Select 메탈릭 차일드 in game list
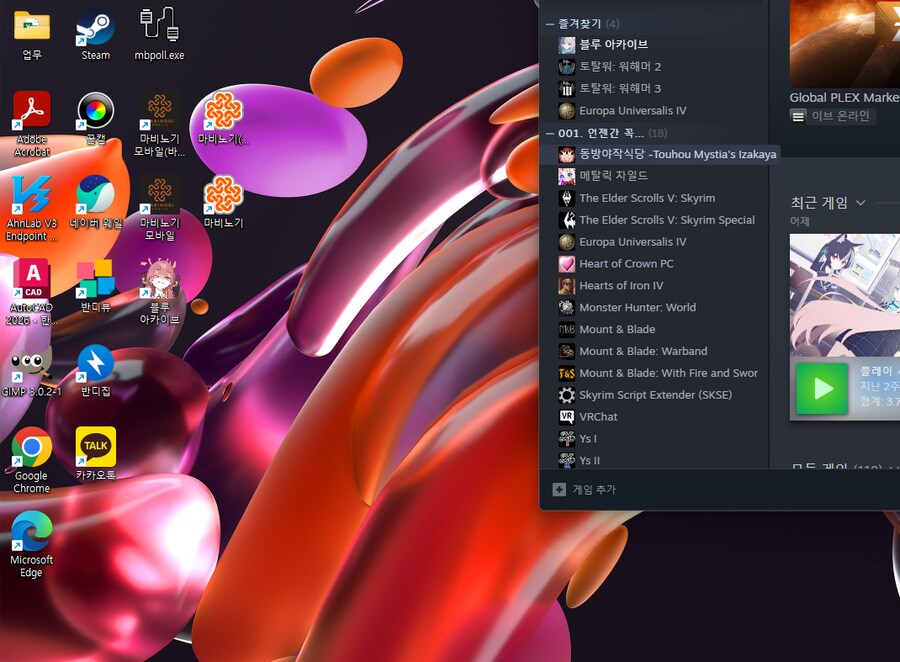Image resolution: width=900 pixels, height=662 pixels. [654, 176]
